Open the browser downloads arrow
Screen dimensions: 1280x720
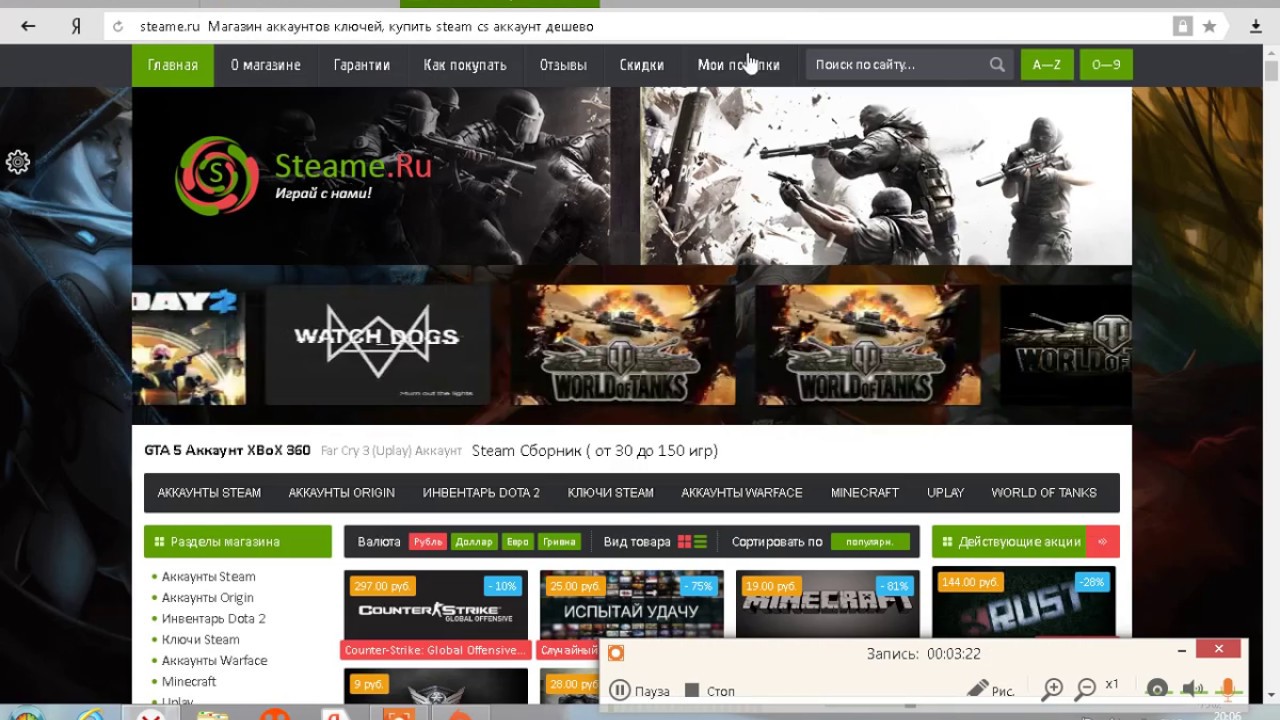[x=1256, y=26]
